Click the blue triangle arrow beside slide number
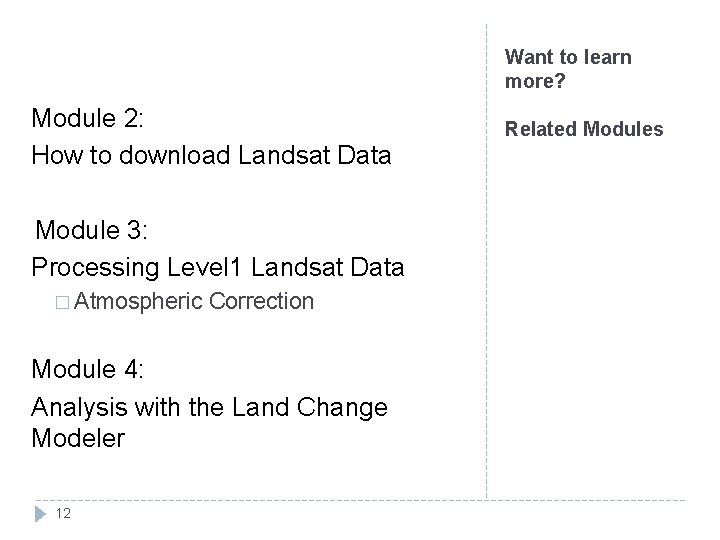Viewport: 720px width, 540px height. coord(40,514)
